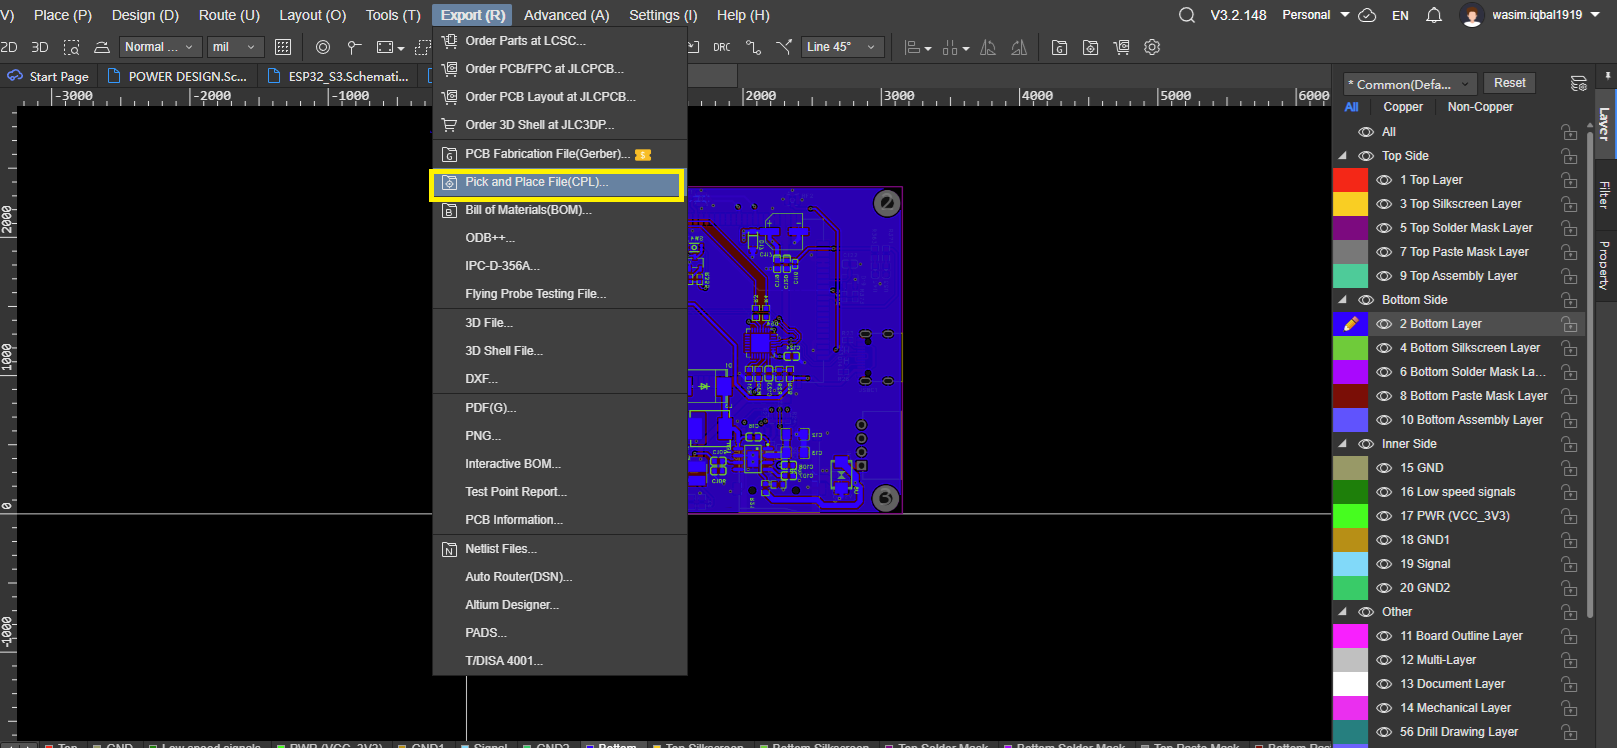Click the via (ring) tool icon
Screen dimensions: 1617x748
pos(323,47)
